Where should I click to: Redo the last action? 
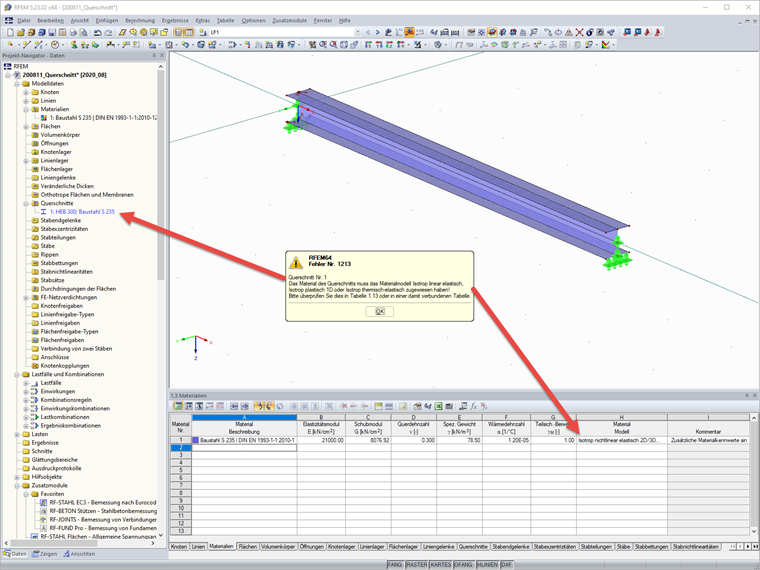pos(109,32)
